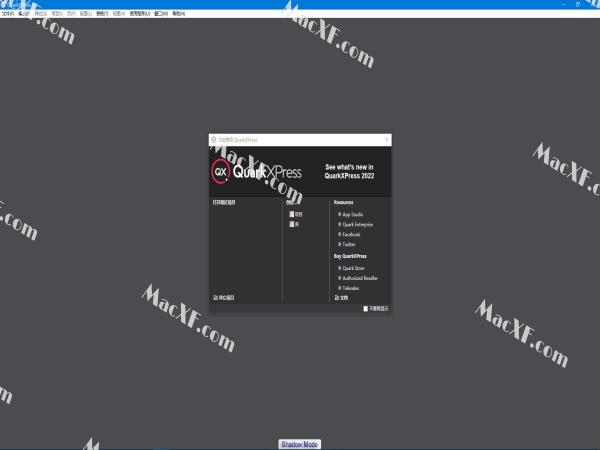The width and height of the screenshot is (600, 450).
Task: Open the Quark Enterprise link
Action: 357,225
